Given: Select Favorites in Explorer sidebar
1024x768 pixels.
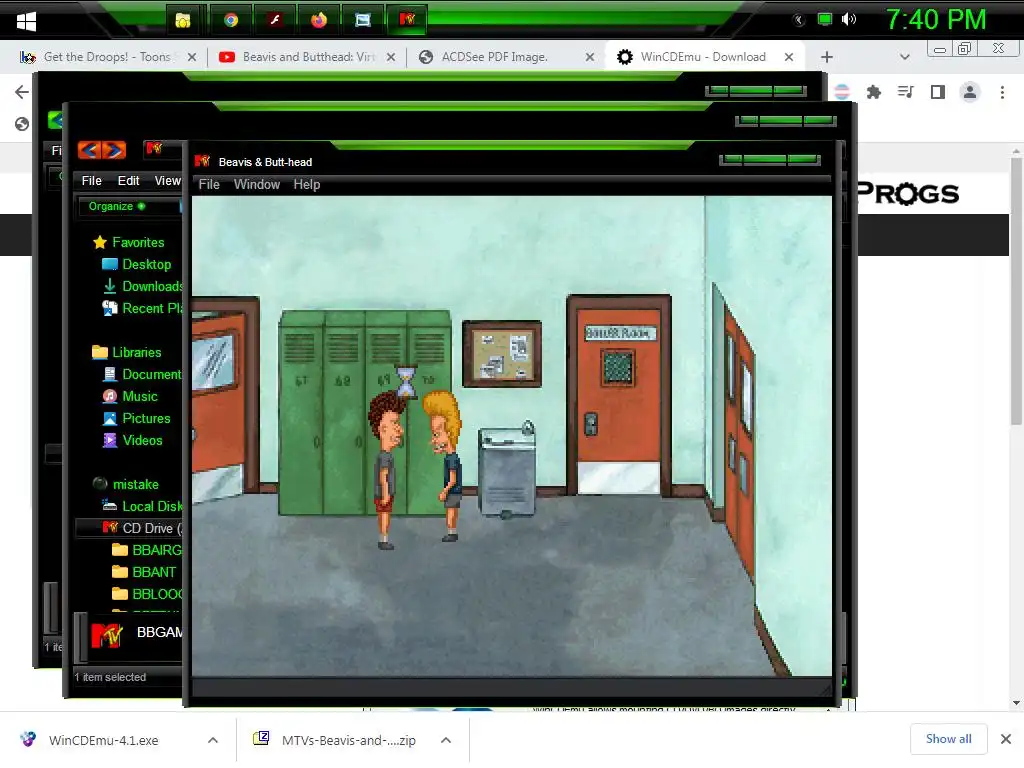Looking at the screenshot, I should click(x=129, y=242).
